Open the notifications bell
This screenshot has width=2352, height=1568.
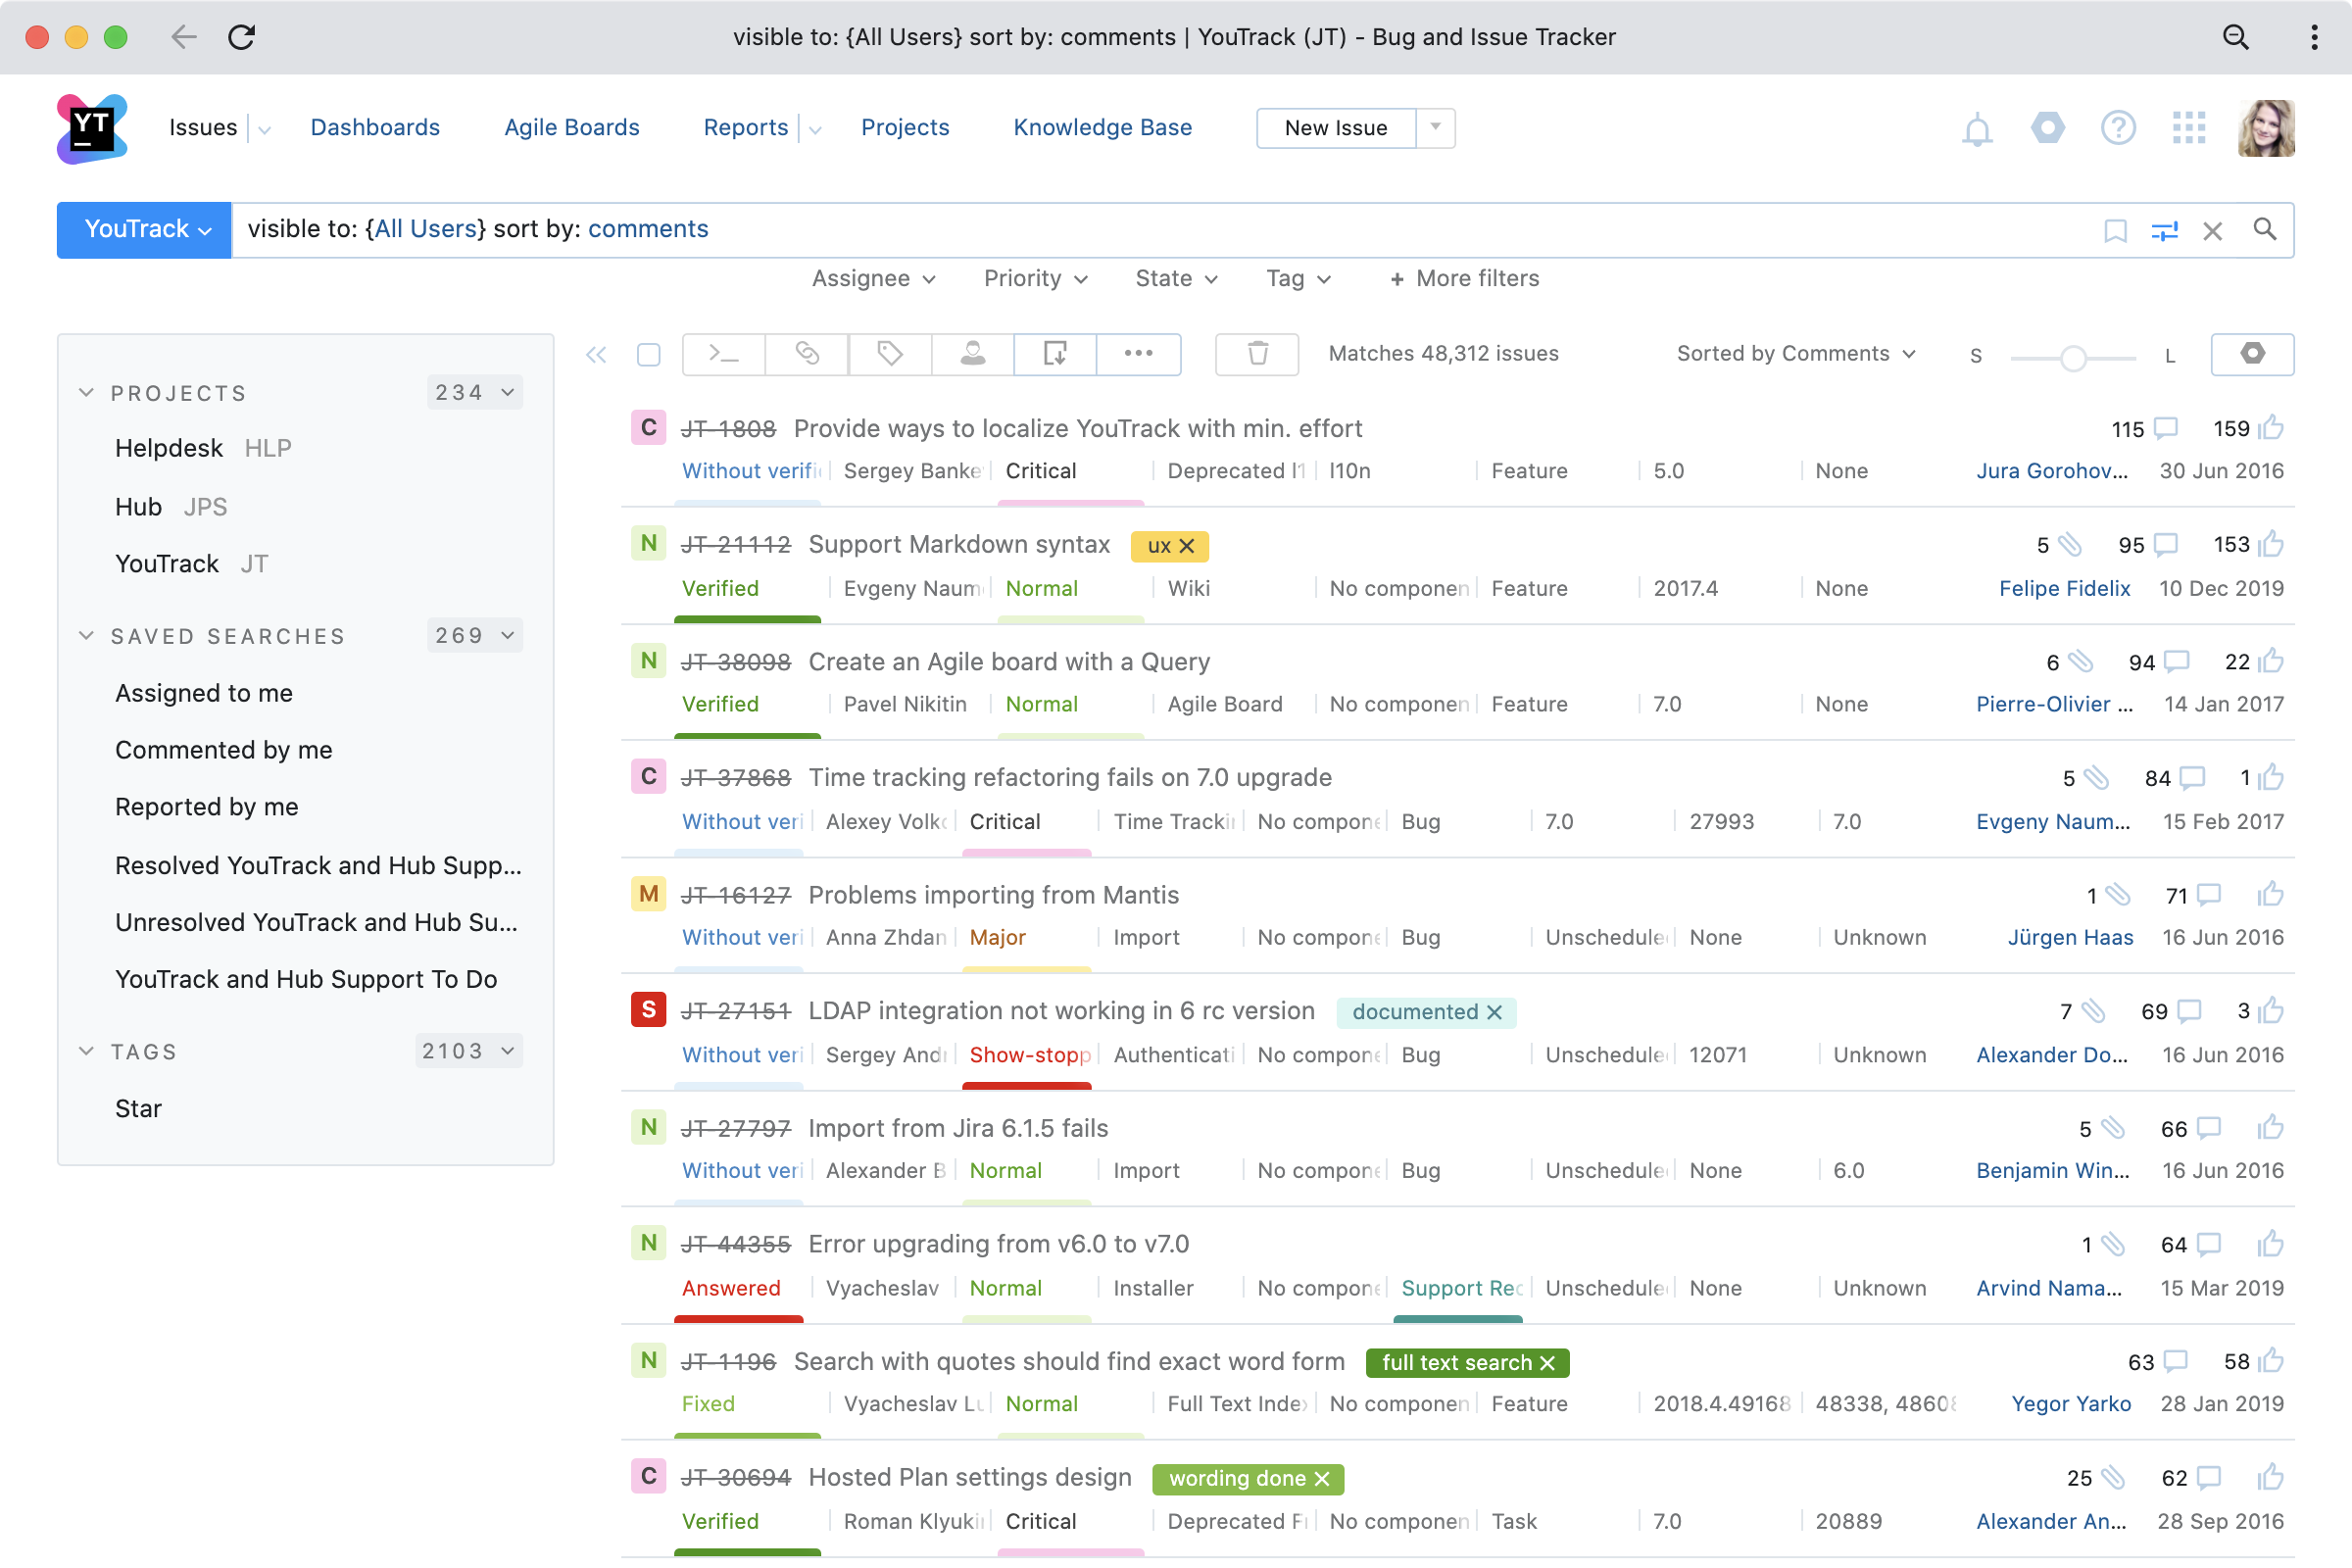(x=1977, y=129)
